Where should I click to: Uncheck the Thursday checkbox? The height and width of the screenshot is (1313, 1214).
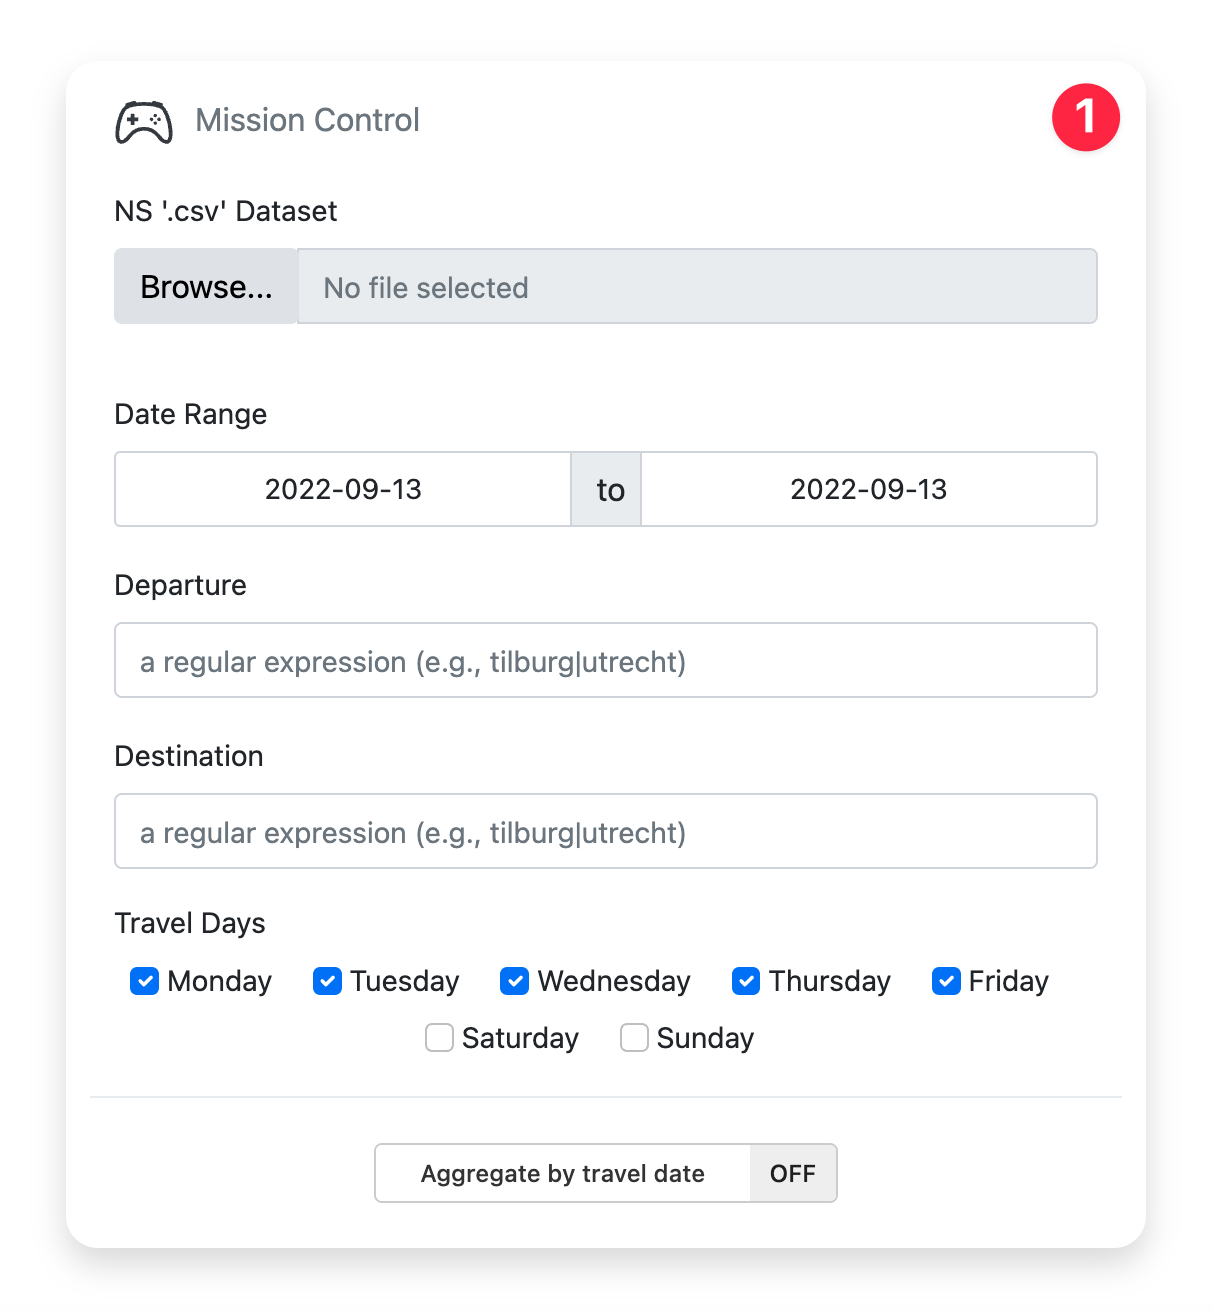pos(746,981)
